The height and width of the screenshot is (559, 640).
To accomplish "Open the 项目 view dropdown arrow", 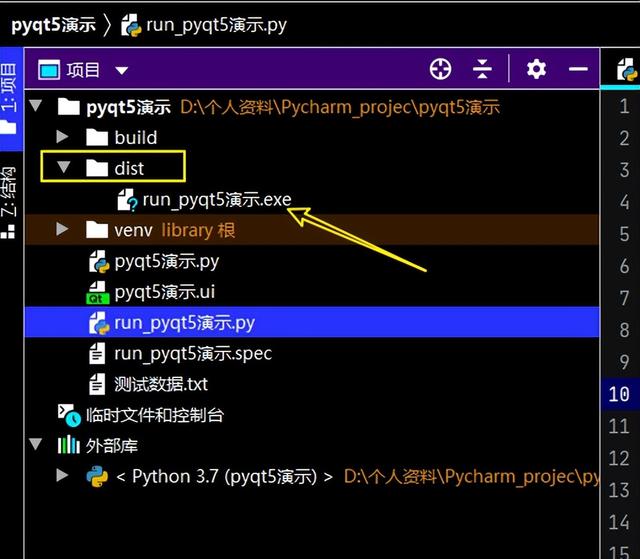I will 121,71.
